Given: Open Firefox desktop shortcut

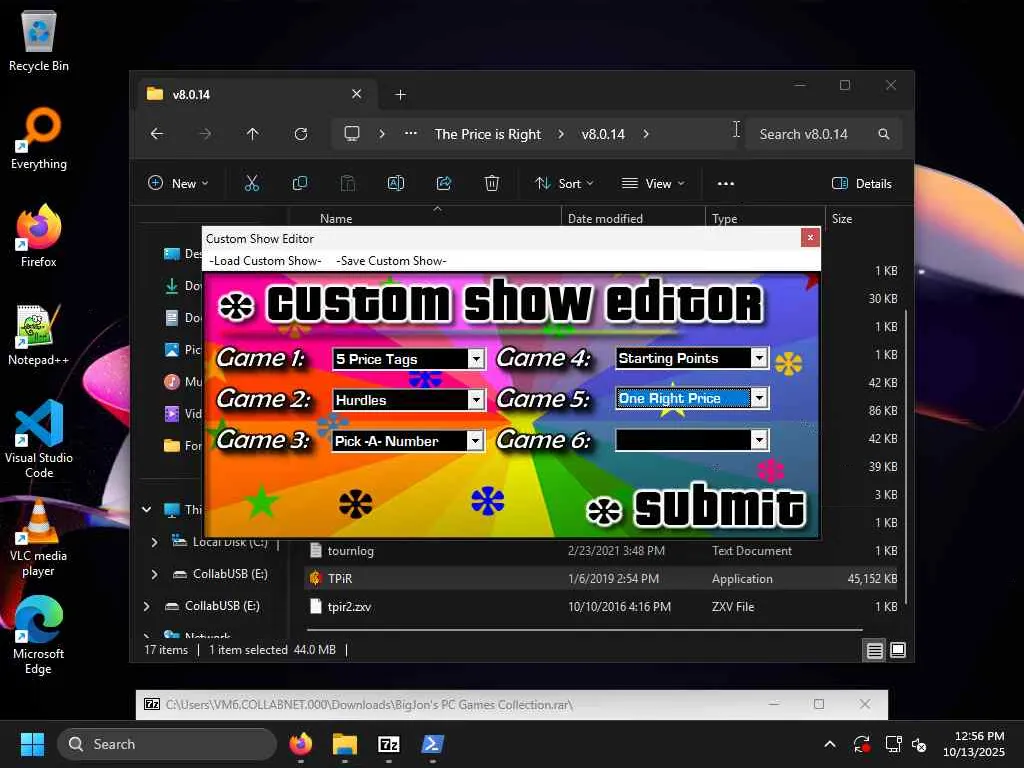Looking at the screenshot, I should 39,236.
